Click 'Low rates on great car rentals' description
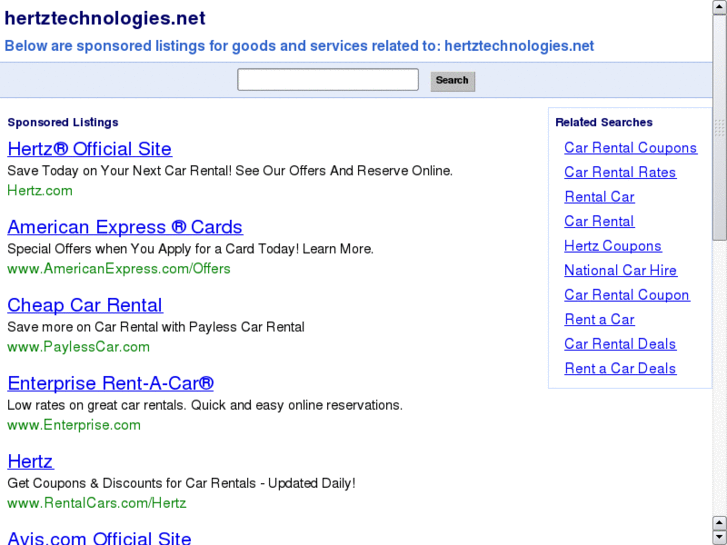 coord(205,405)
